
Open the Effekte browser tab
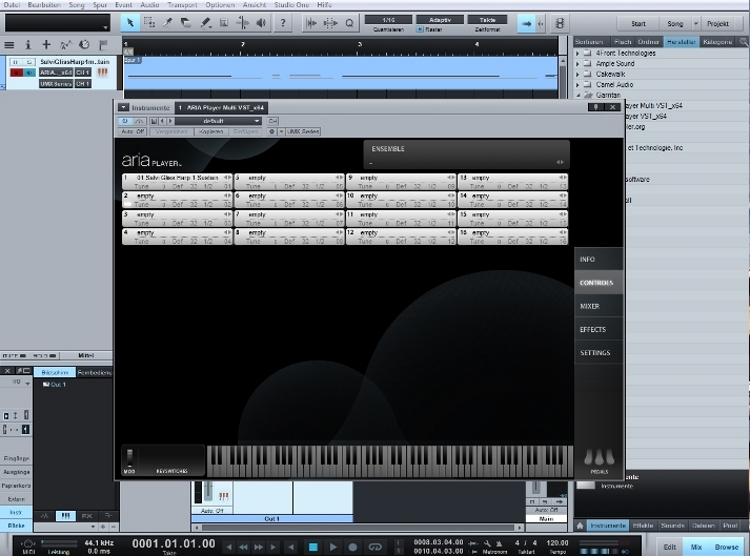pos(642,525)
